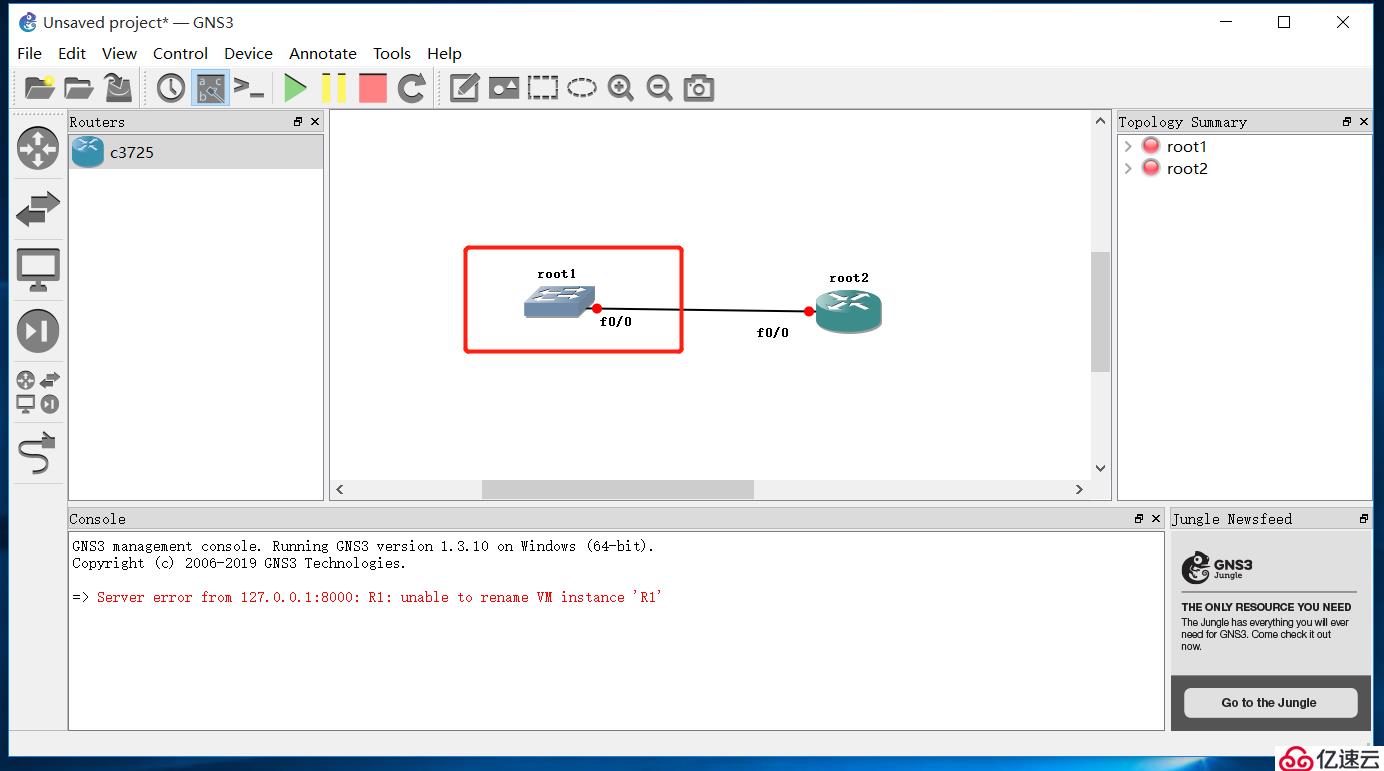Select the root1 switch node on canvas
Viewport: 1384px width, 771px height.
click(x=559, y=302)
